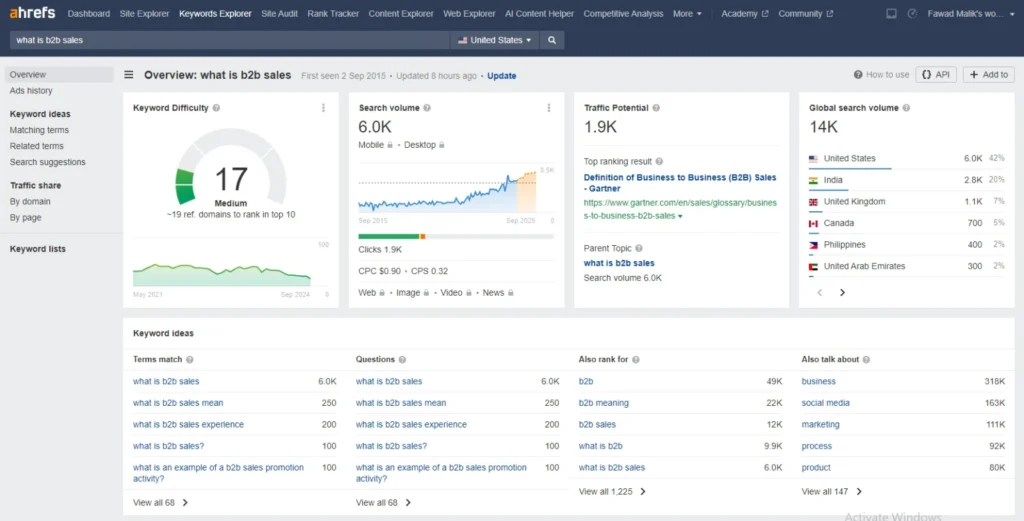This screenshot has width=1024, height=521.
Task: Click the keyword search input field
Action: point(229,40)
